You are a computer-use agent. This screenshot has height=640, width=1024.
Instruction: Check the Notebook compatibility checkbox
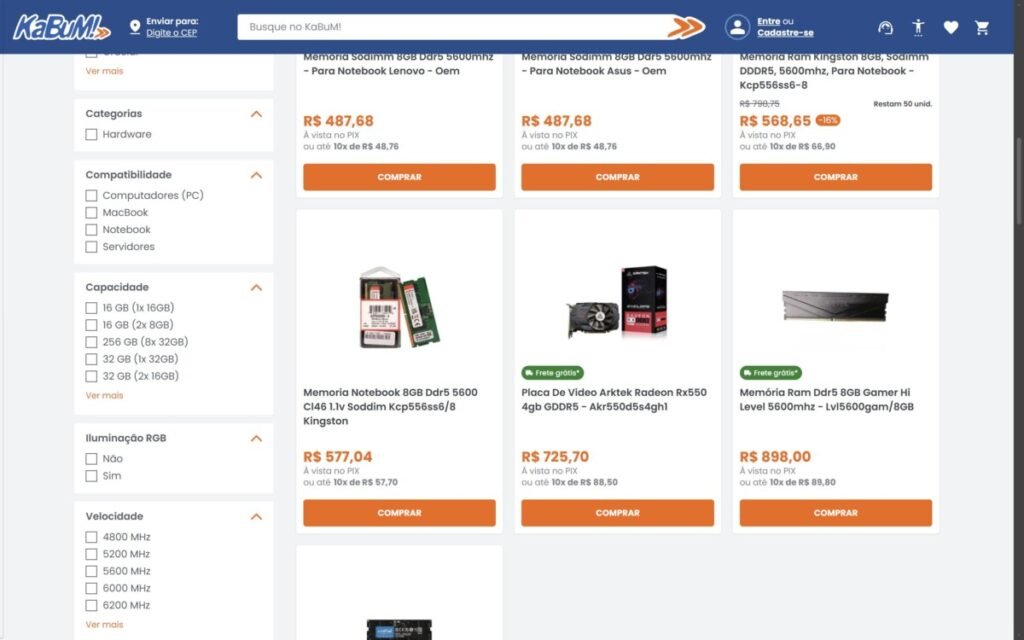tap(92, 230)
